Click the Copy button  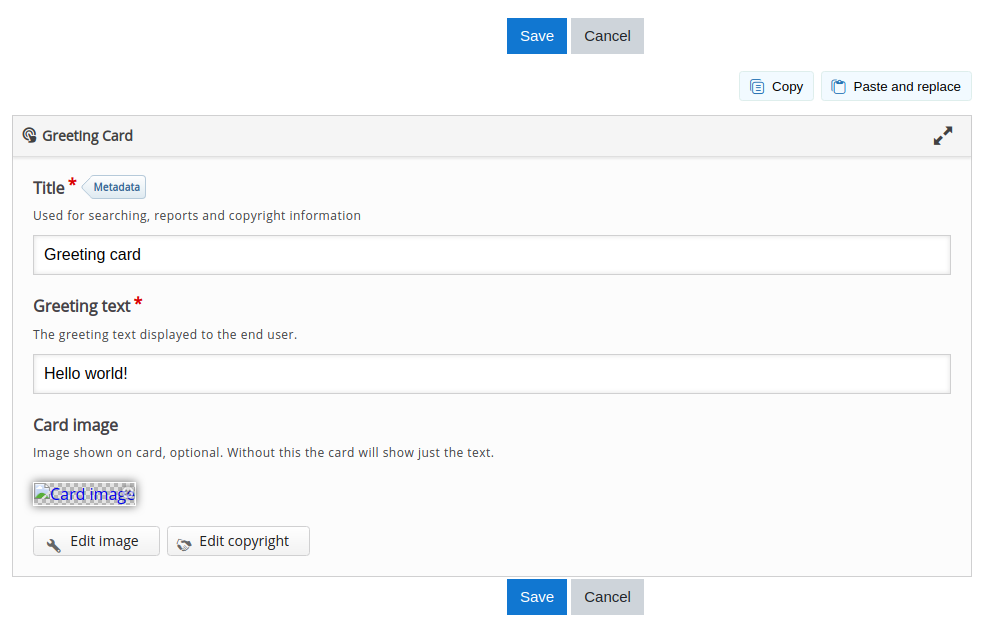pos(776,86)
